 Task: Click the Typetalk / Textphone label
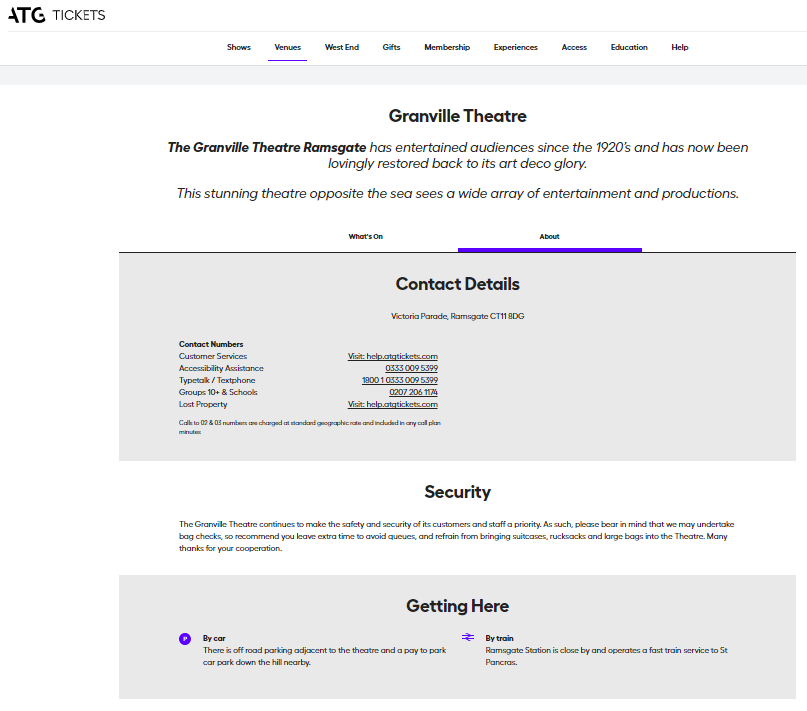pos(217,380)
